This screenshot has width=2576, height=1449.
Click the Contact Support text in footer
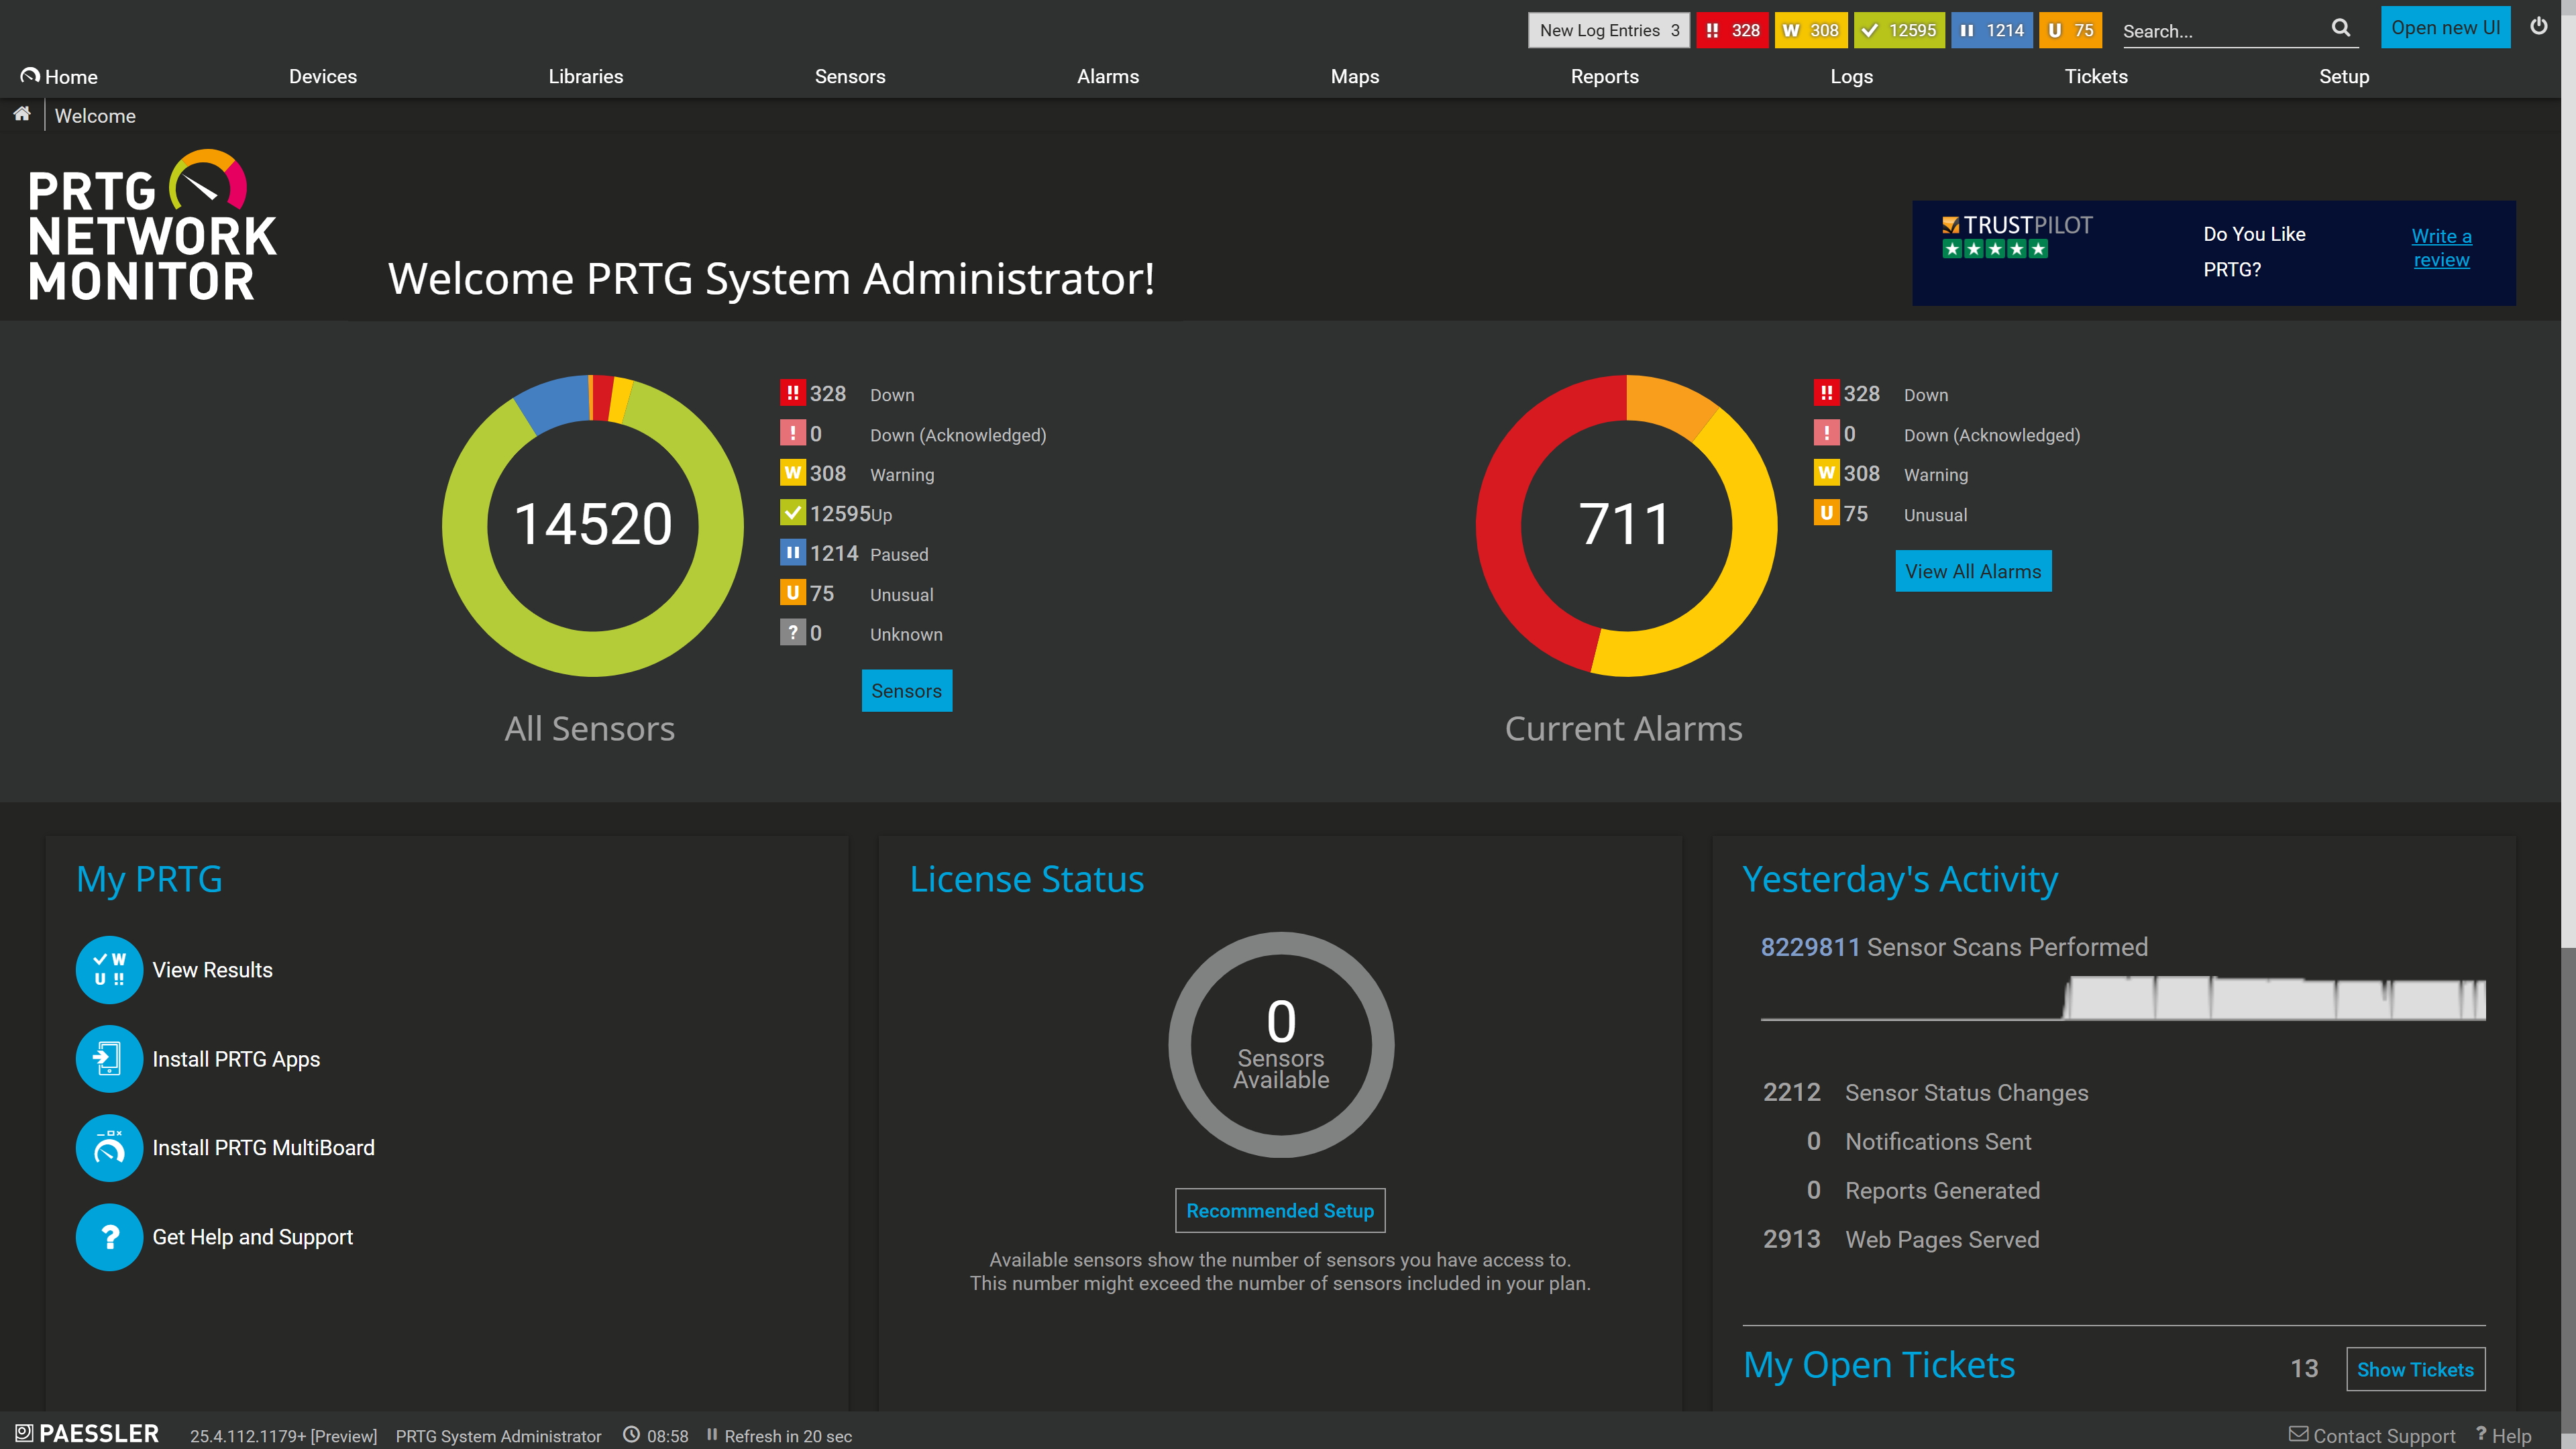click(x=2383, y=1435)
